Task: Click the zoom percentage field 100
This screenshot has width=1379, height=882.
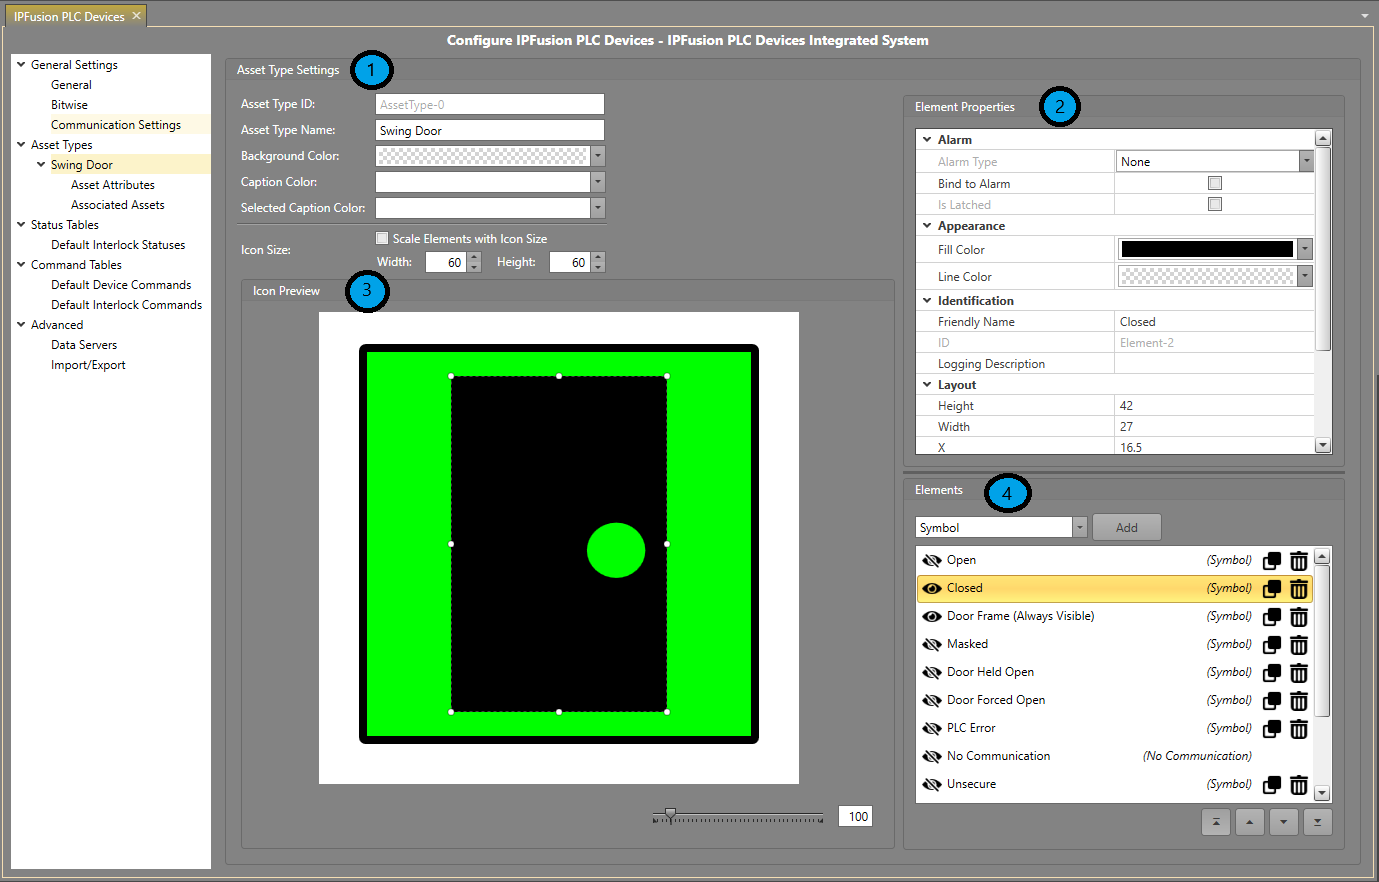Action: click(855, 817)
